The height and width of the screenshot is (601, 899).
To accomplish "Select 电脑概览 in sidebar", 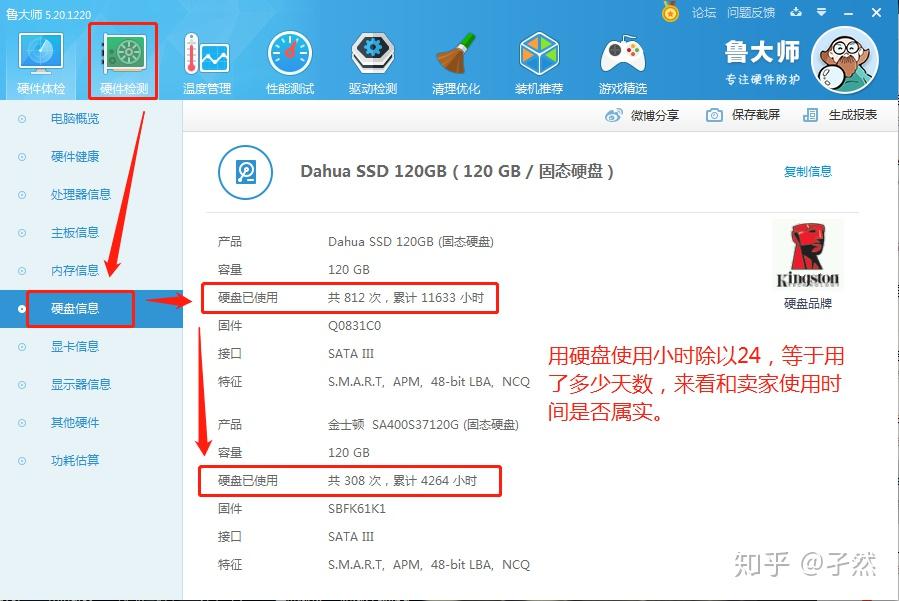I will coord(75,119).
